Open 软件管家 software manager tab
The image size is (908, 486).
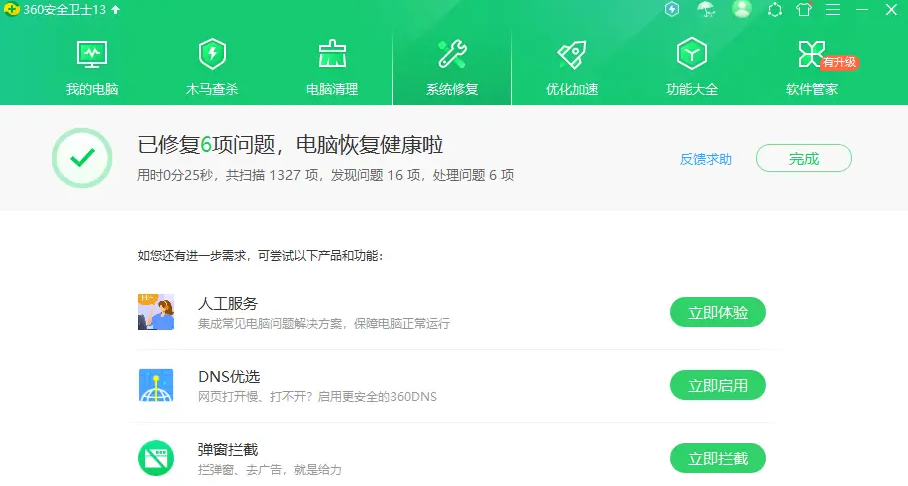pyautogui.click(x=812, y=67)
